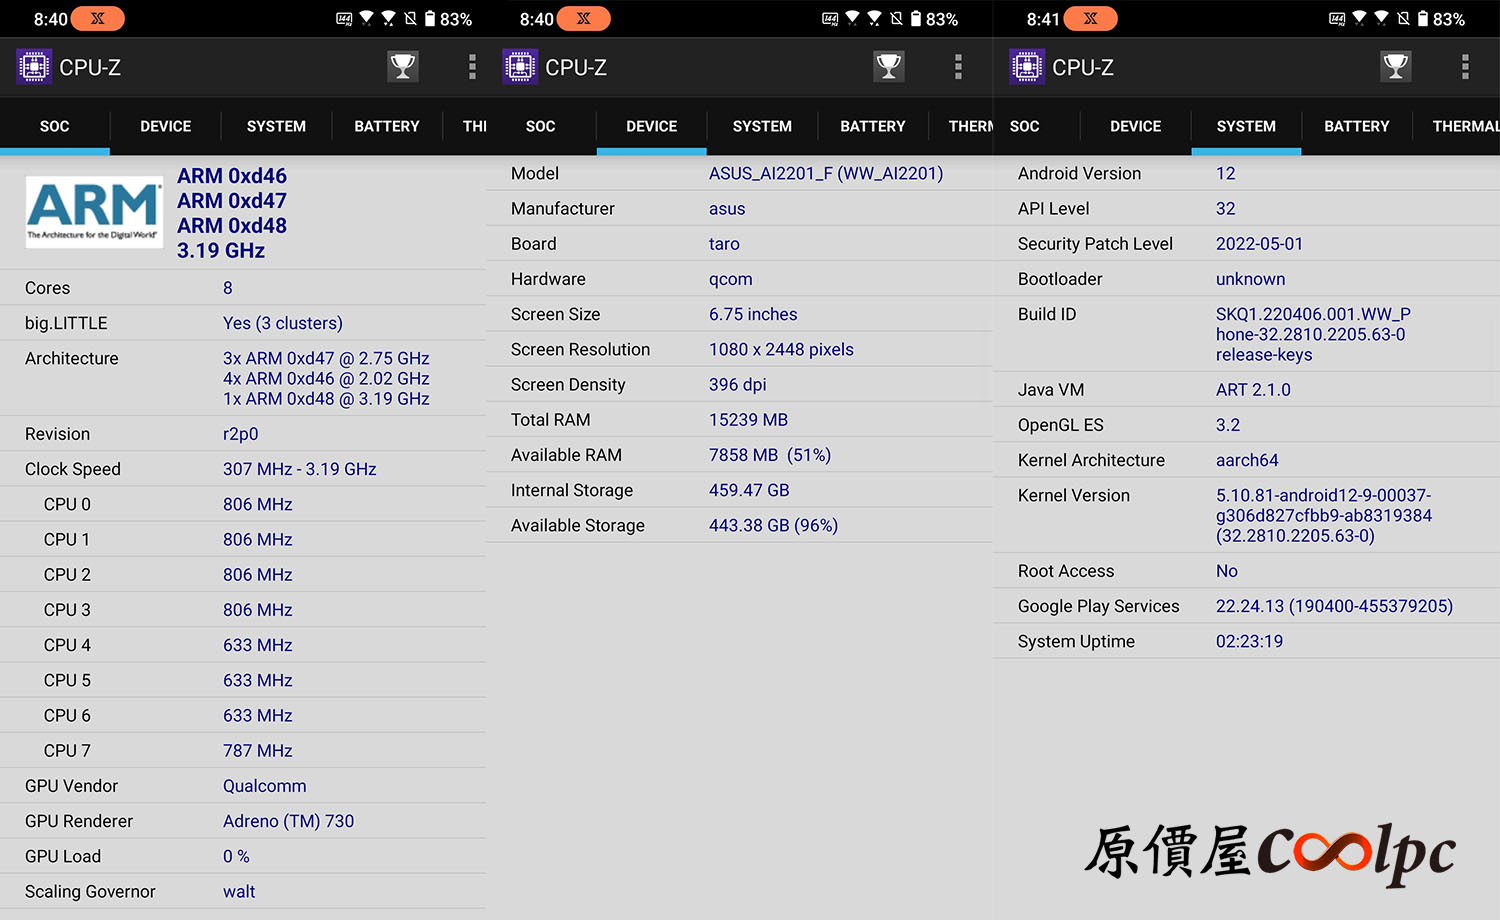Image resolution: width=1500 pixels, height=920 pixels.
Task: Tap ARM 0xd46 heading text
Action: tap(232, 176)
